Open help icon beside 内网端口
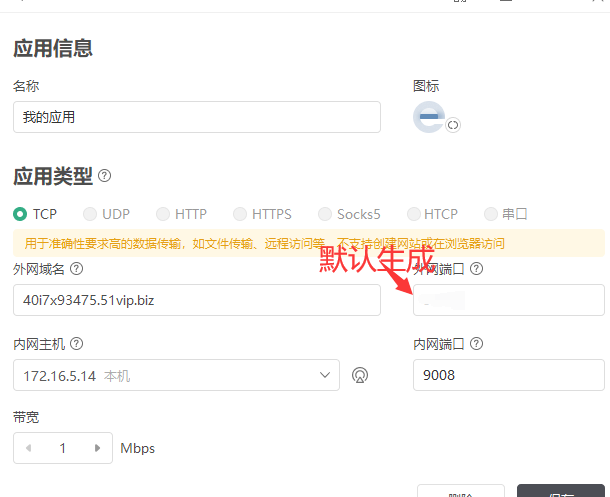The image size is (610, 497). pyautogui.click(x=477, y=344)
